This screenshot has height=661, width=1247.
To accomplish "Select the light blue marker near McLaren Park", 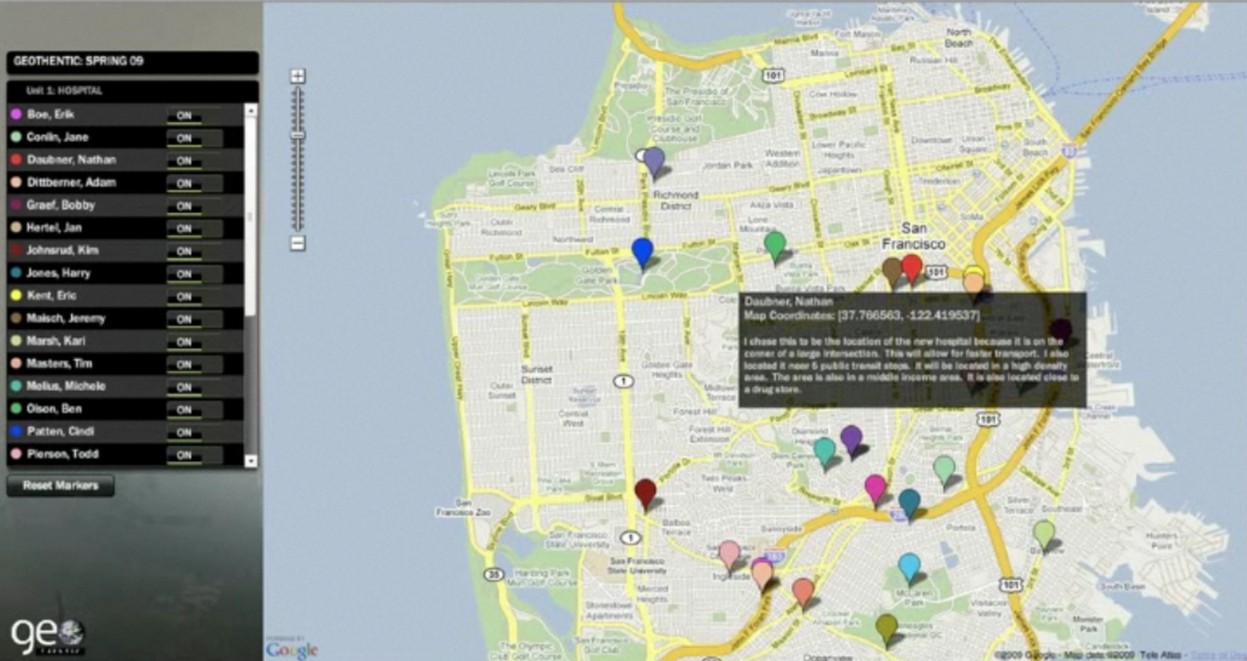I will 908,567.
